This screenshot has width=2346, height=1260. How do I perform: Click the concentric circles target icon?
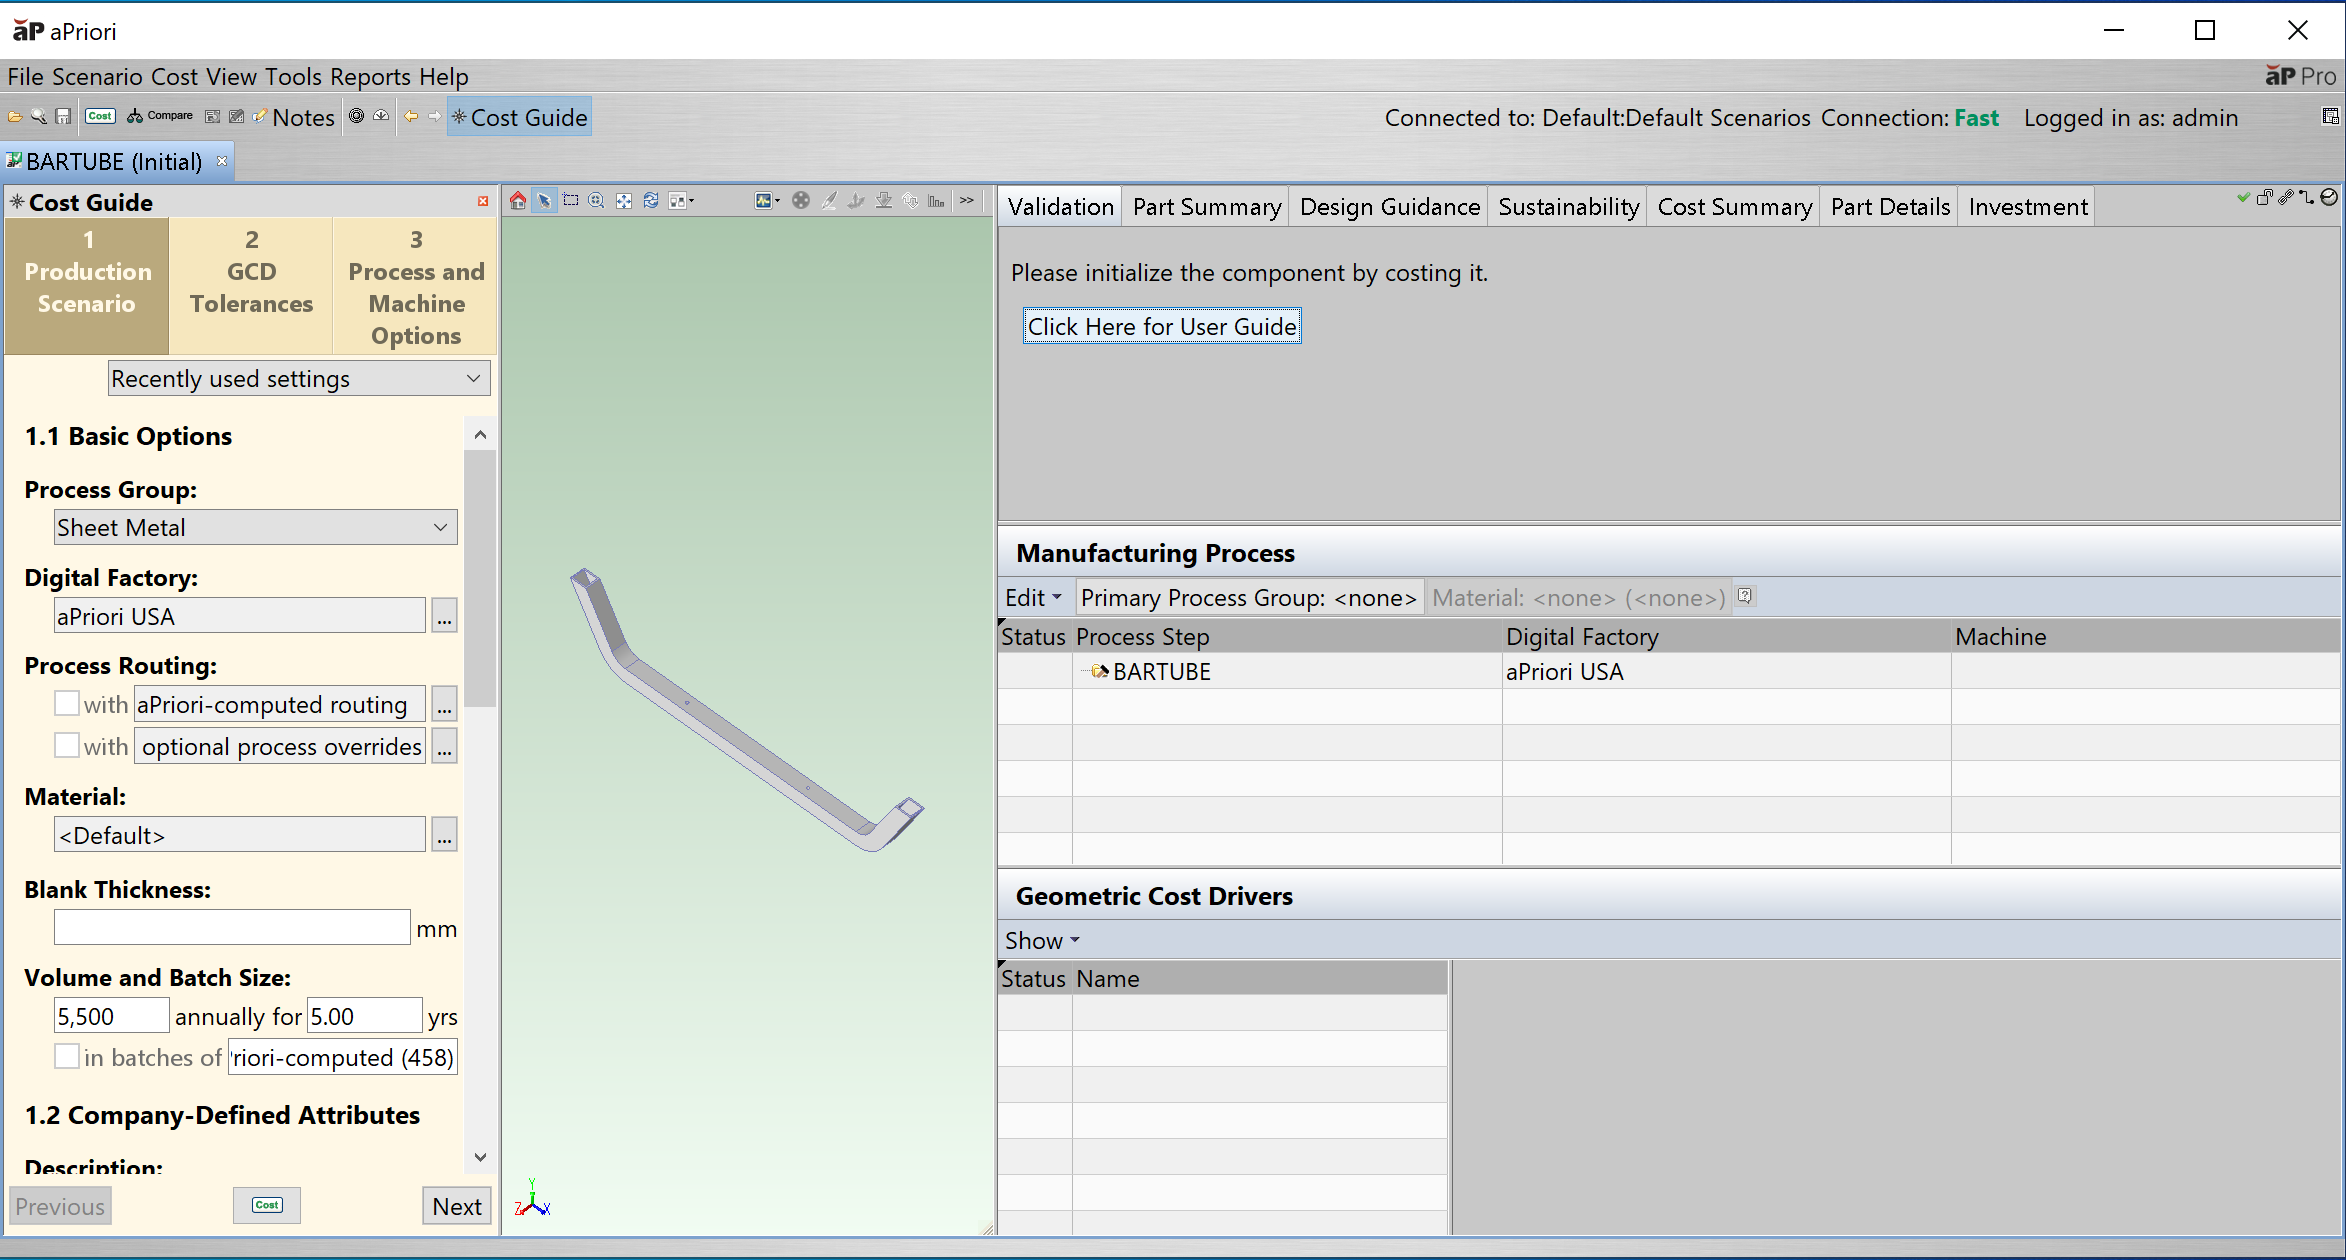(x=356, y=116)
